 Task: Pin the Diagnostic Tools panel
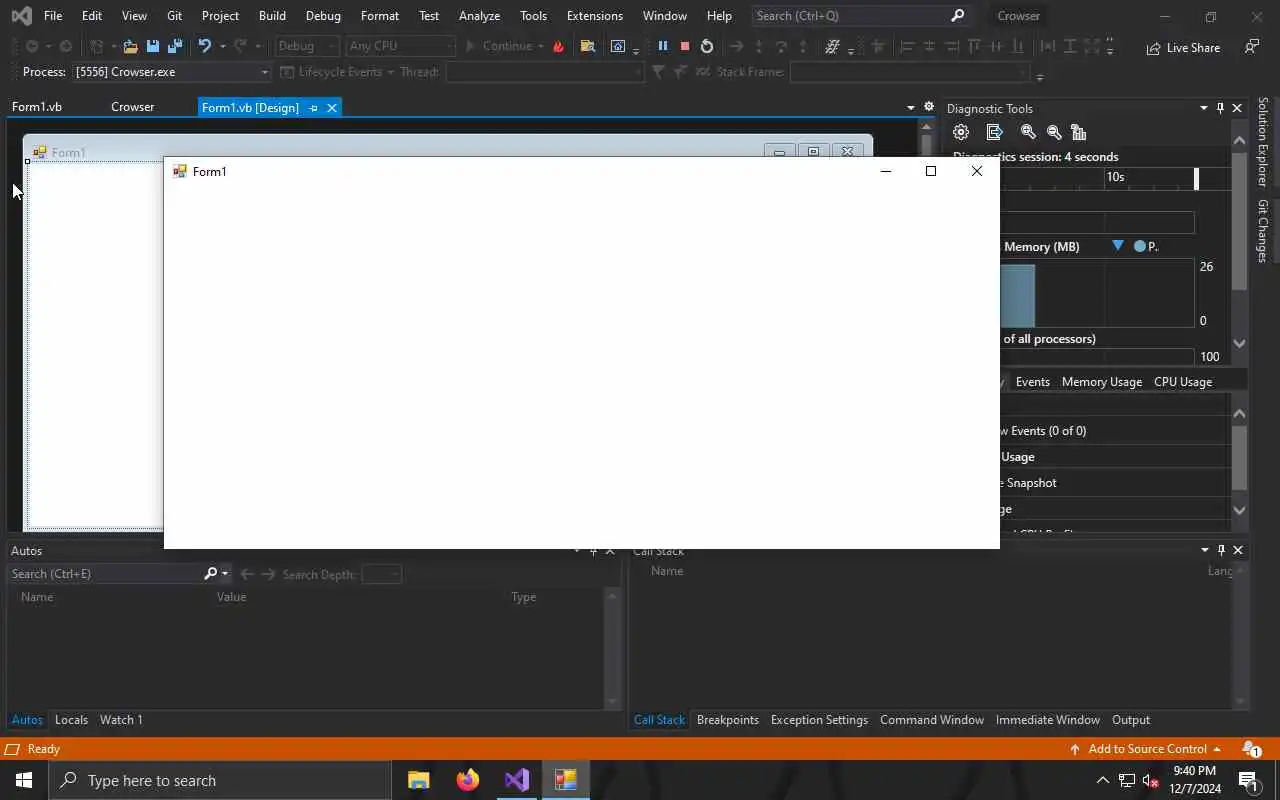coord(1220,108)
